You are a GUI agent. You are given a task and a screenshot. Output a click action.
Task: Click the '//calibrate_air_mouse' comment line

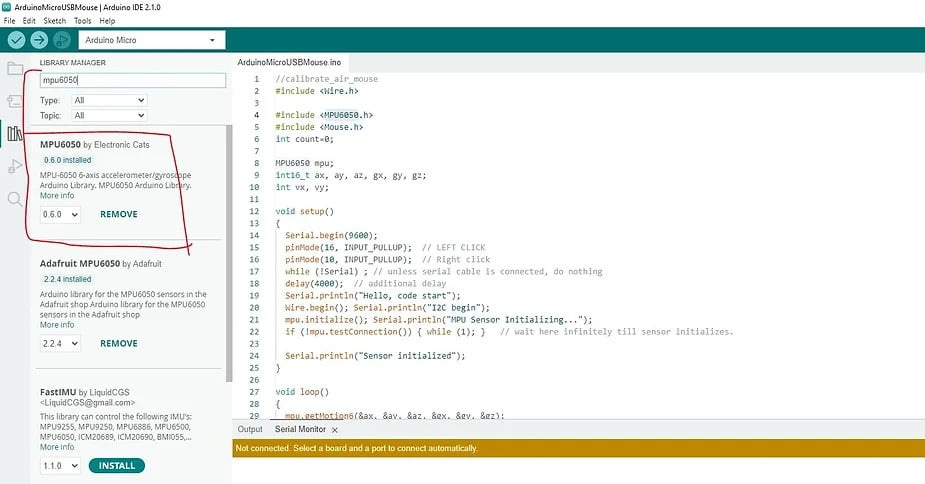click(x=326, y=79)
